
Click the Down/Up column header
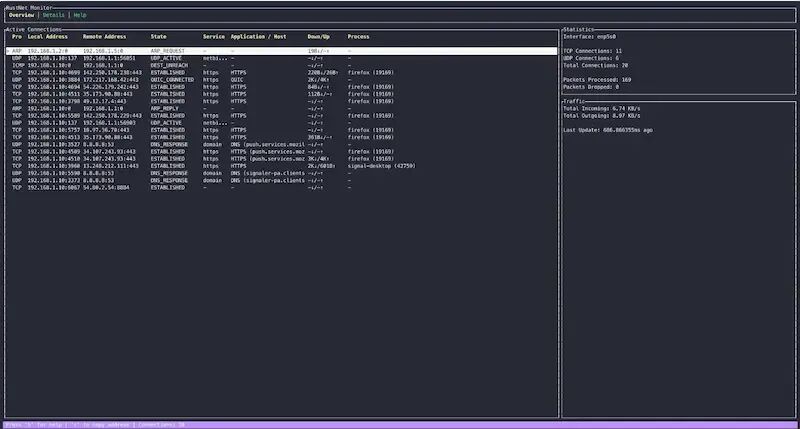click(x=318, y=37)
